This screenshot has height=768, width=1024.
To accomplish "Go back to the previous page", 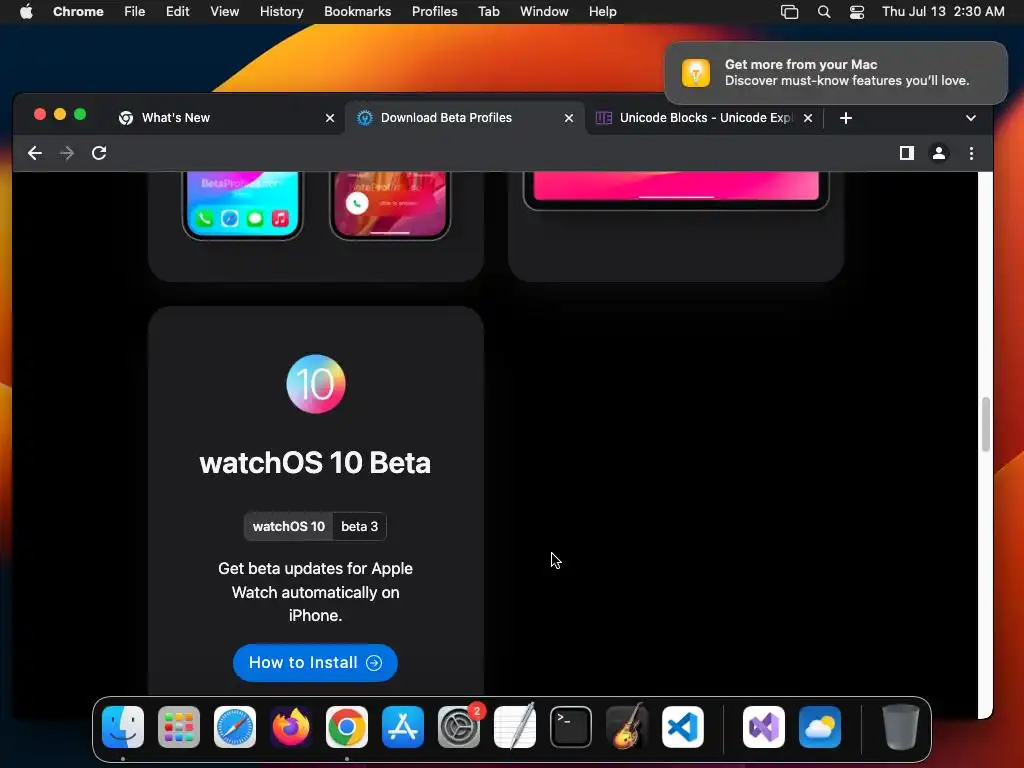I will click(35, 153).
